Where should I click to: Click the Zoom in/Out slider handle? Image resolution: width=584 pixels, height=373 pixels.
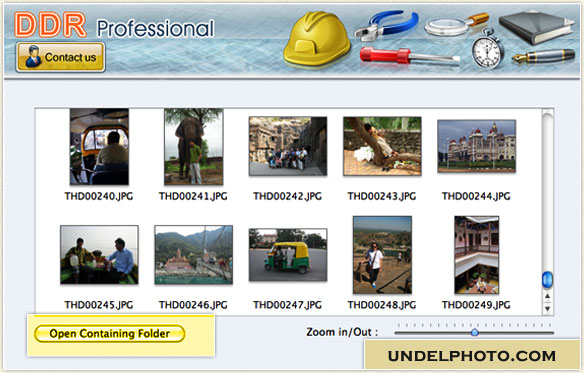pyautogui.click(x=474, y=332)
